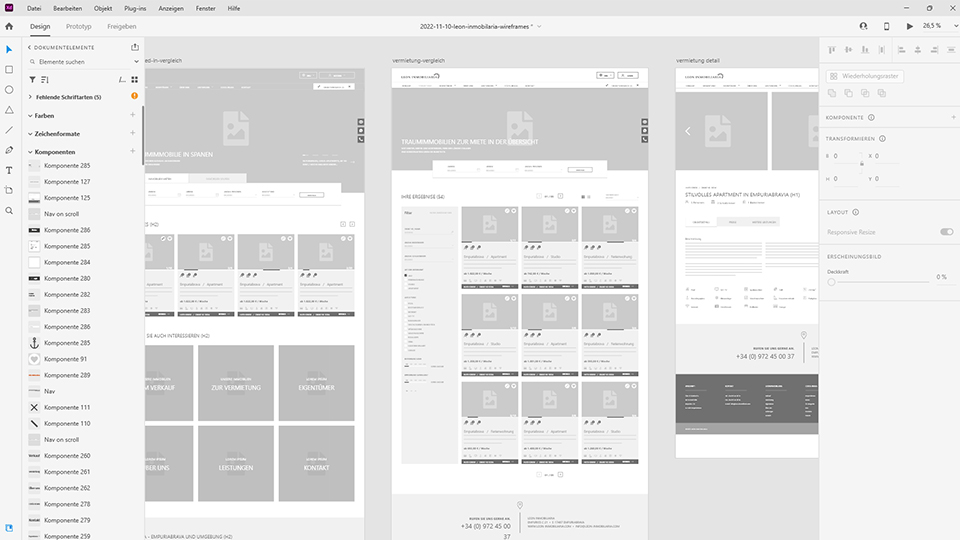Open the filter assets option

pos(32,79)
